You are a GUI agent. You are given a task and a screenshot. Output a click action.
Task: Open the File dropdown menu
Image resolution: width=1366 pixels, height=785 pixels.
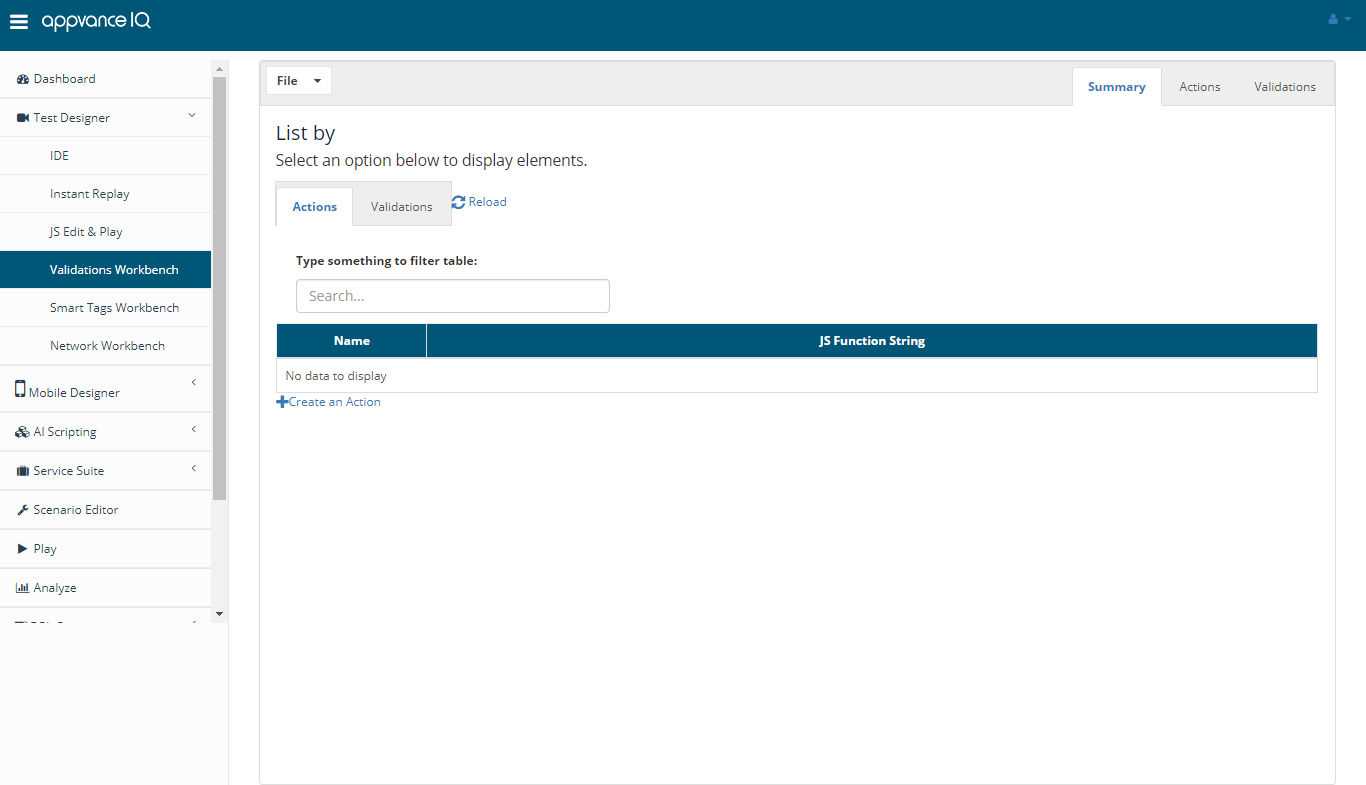[299, 81]
